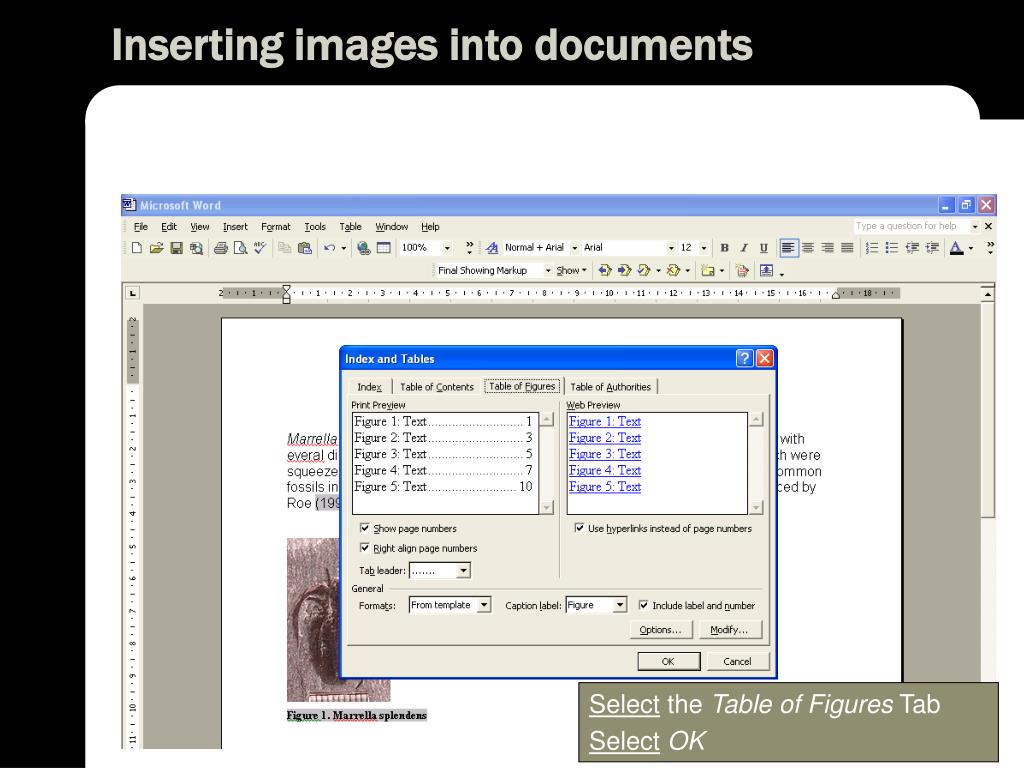Open the Font Size 12 dropdown
This screenshot has height=768, width=1024.
(x=703, y=248)
